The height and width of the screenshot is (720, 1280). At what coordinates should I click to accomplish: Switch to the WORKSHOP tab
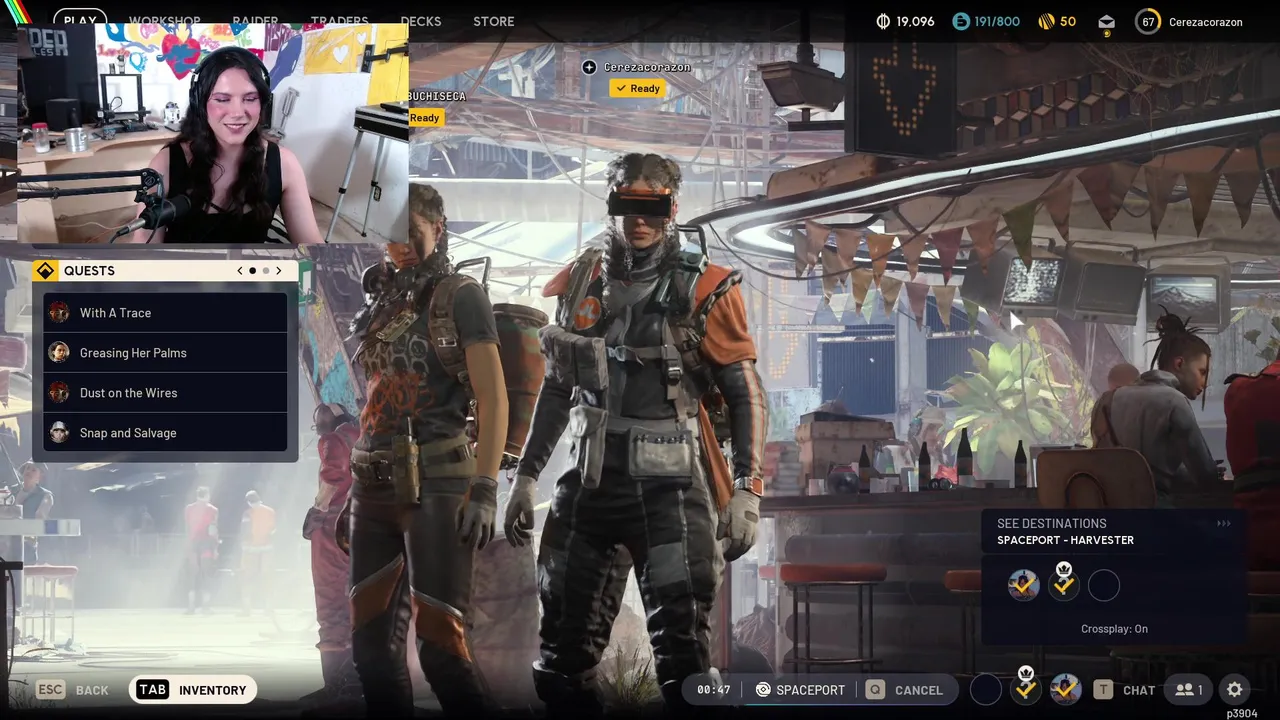[165, 21]
